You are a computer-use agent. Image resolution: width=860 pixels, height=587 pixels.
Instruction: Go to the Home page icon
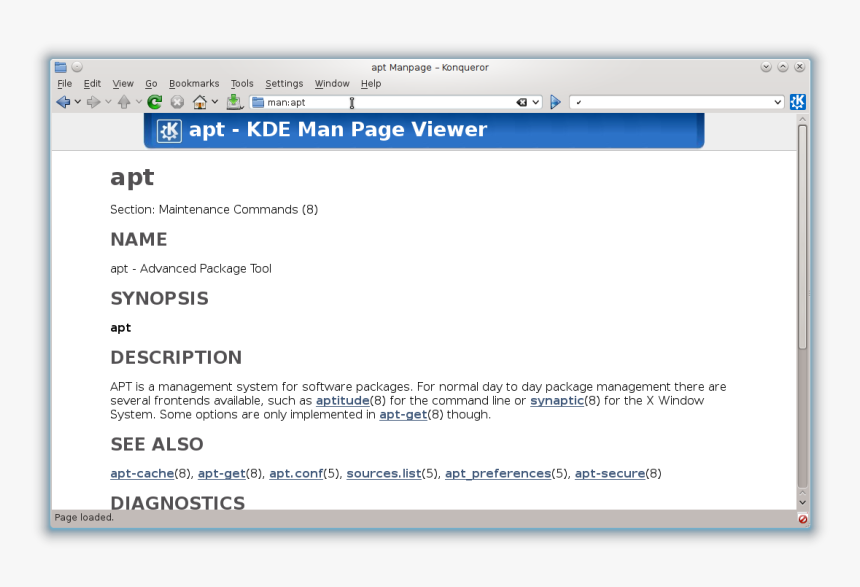coord(200,102)
